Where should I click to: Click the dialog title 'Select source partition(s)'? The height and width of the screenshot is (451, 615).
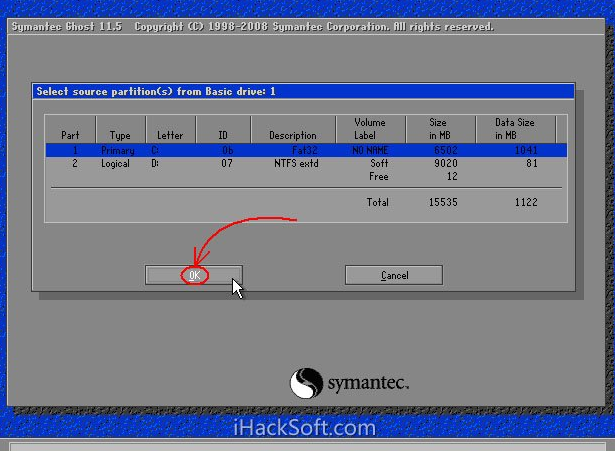(x=106, y=92)
